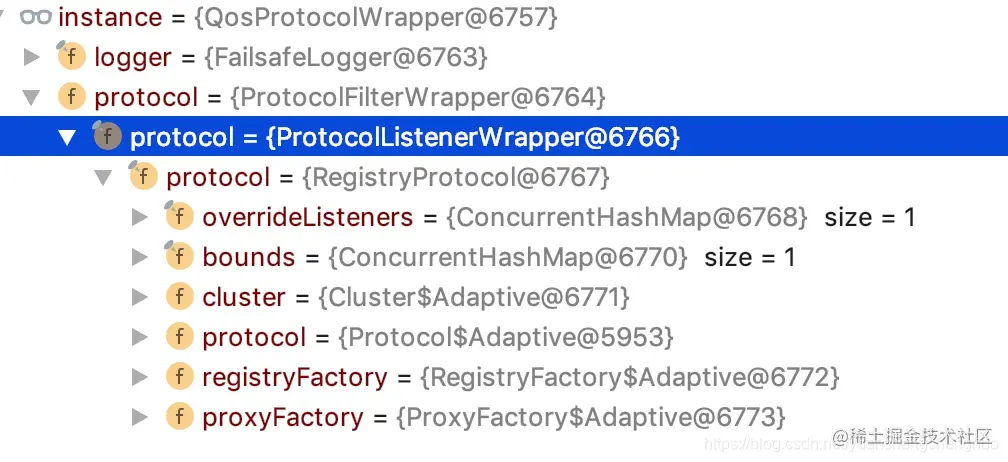The height and width of the screenshot is (462, 1008).
Task: Click the field icon next to bounds
Action: 179,257
